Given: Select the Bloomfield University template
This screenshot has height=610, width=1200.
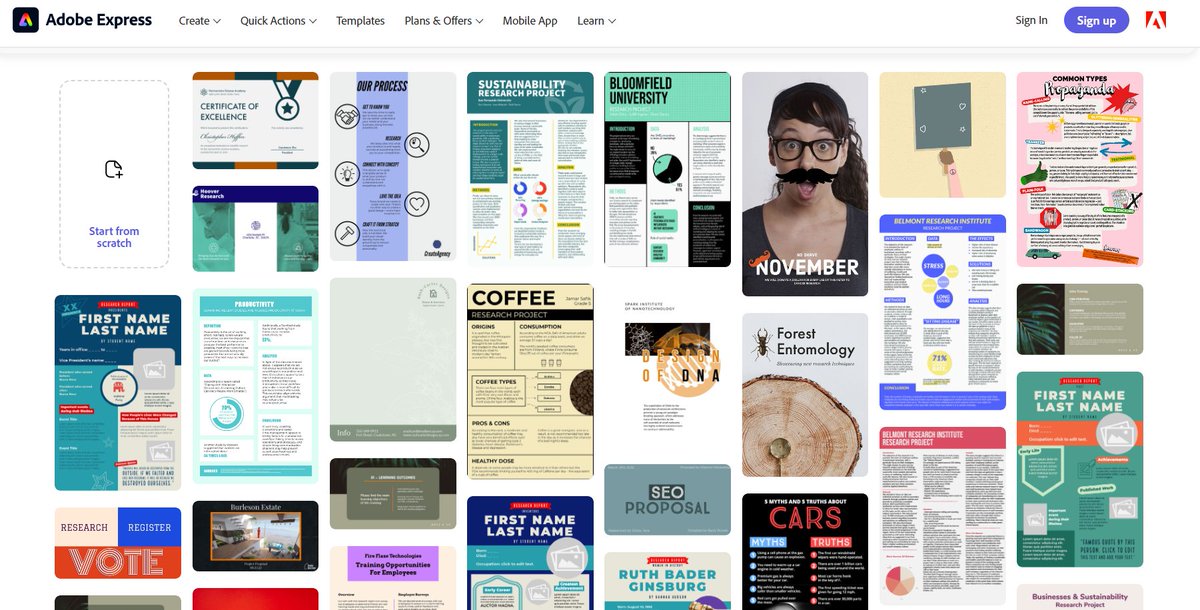Looking at the screenshot, I should [667, 168].
